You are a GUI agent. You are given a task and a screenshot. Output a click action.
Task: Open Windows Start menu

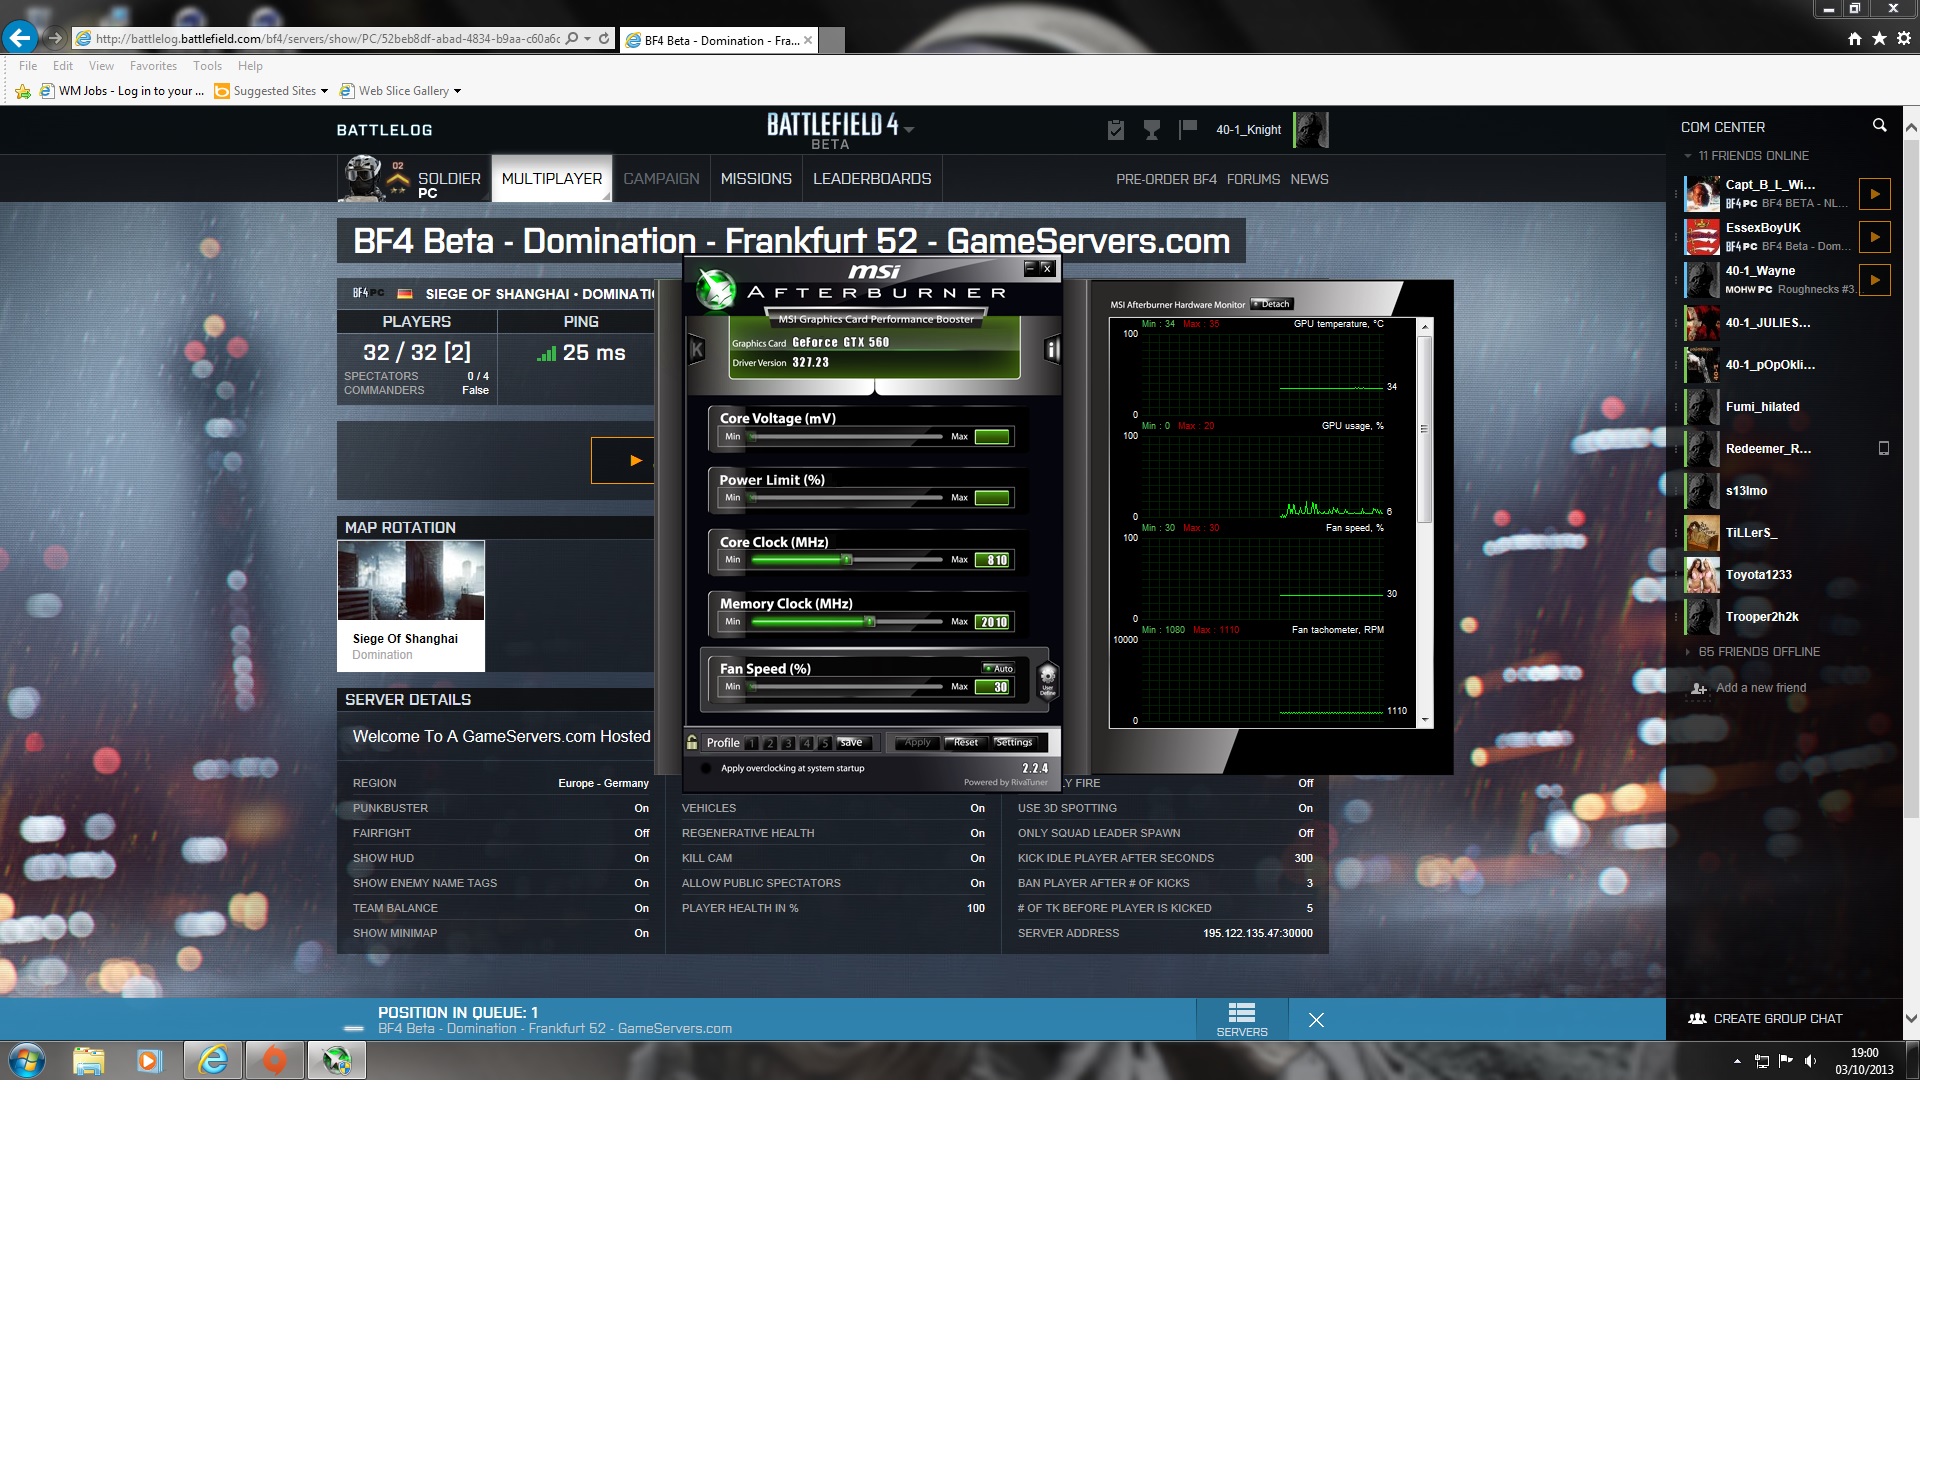[x=27, y=1060]
